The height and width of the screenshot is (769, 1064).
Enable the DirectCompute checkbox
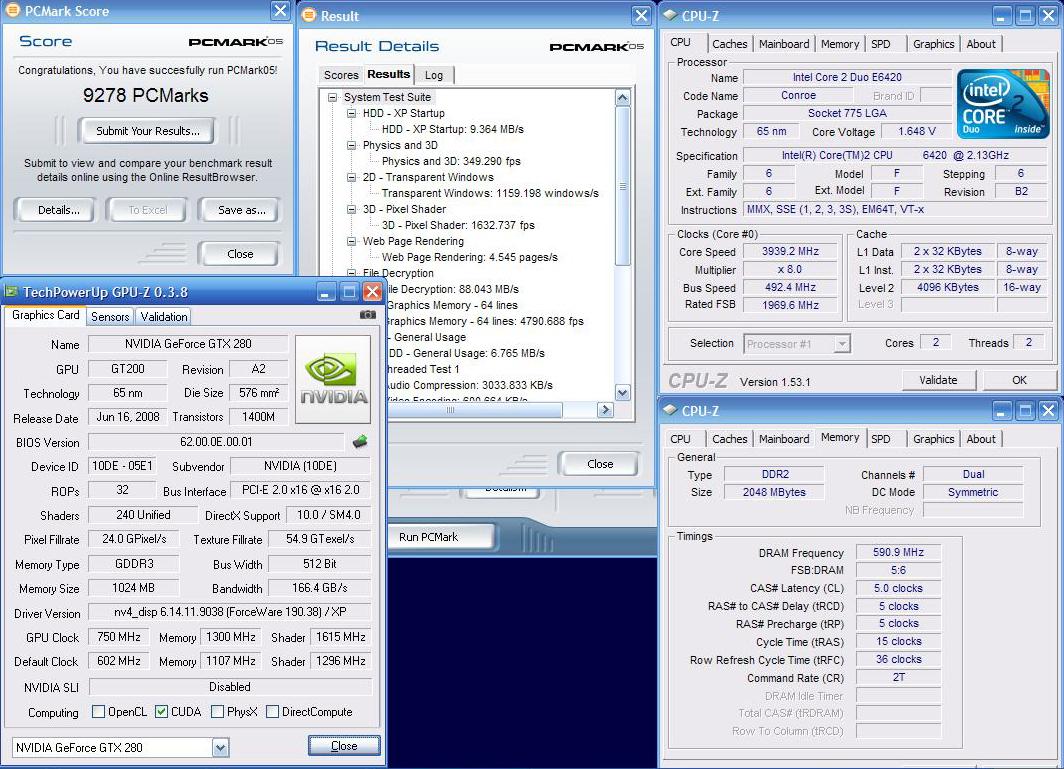[x=272, y=711]
